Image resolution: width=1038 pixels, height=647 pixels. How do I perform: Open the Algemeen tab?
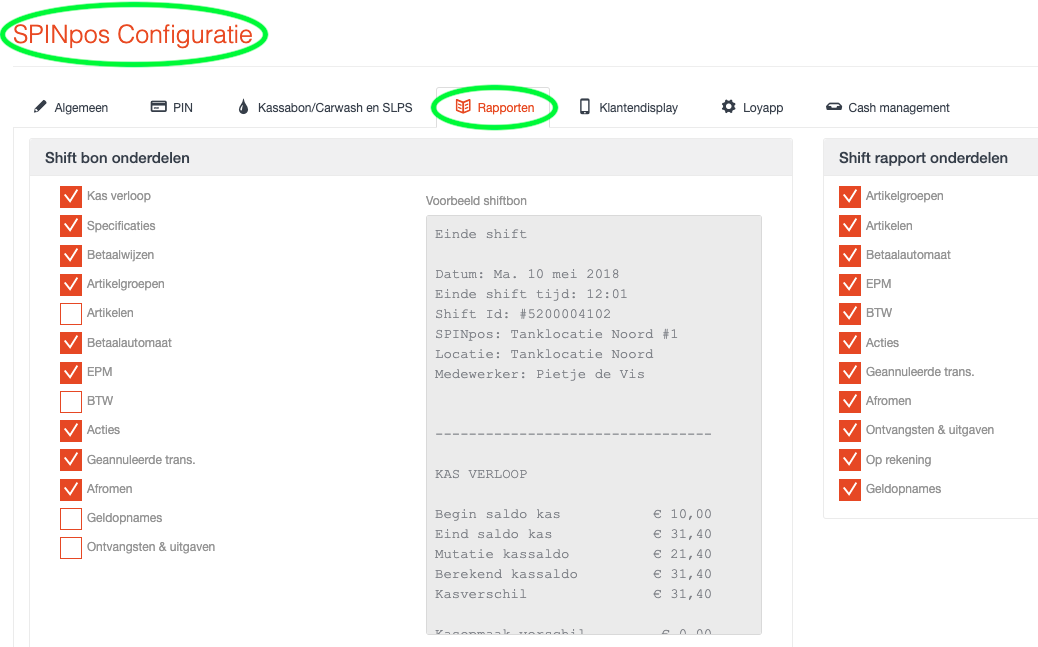71,107
